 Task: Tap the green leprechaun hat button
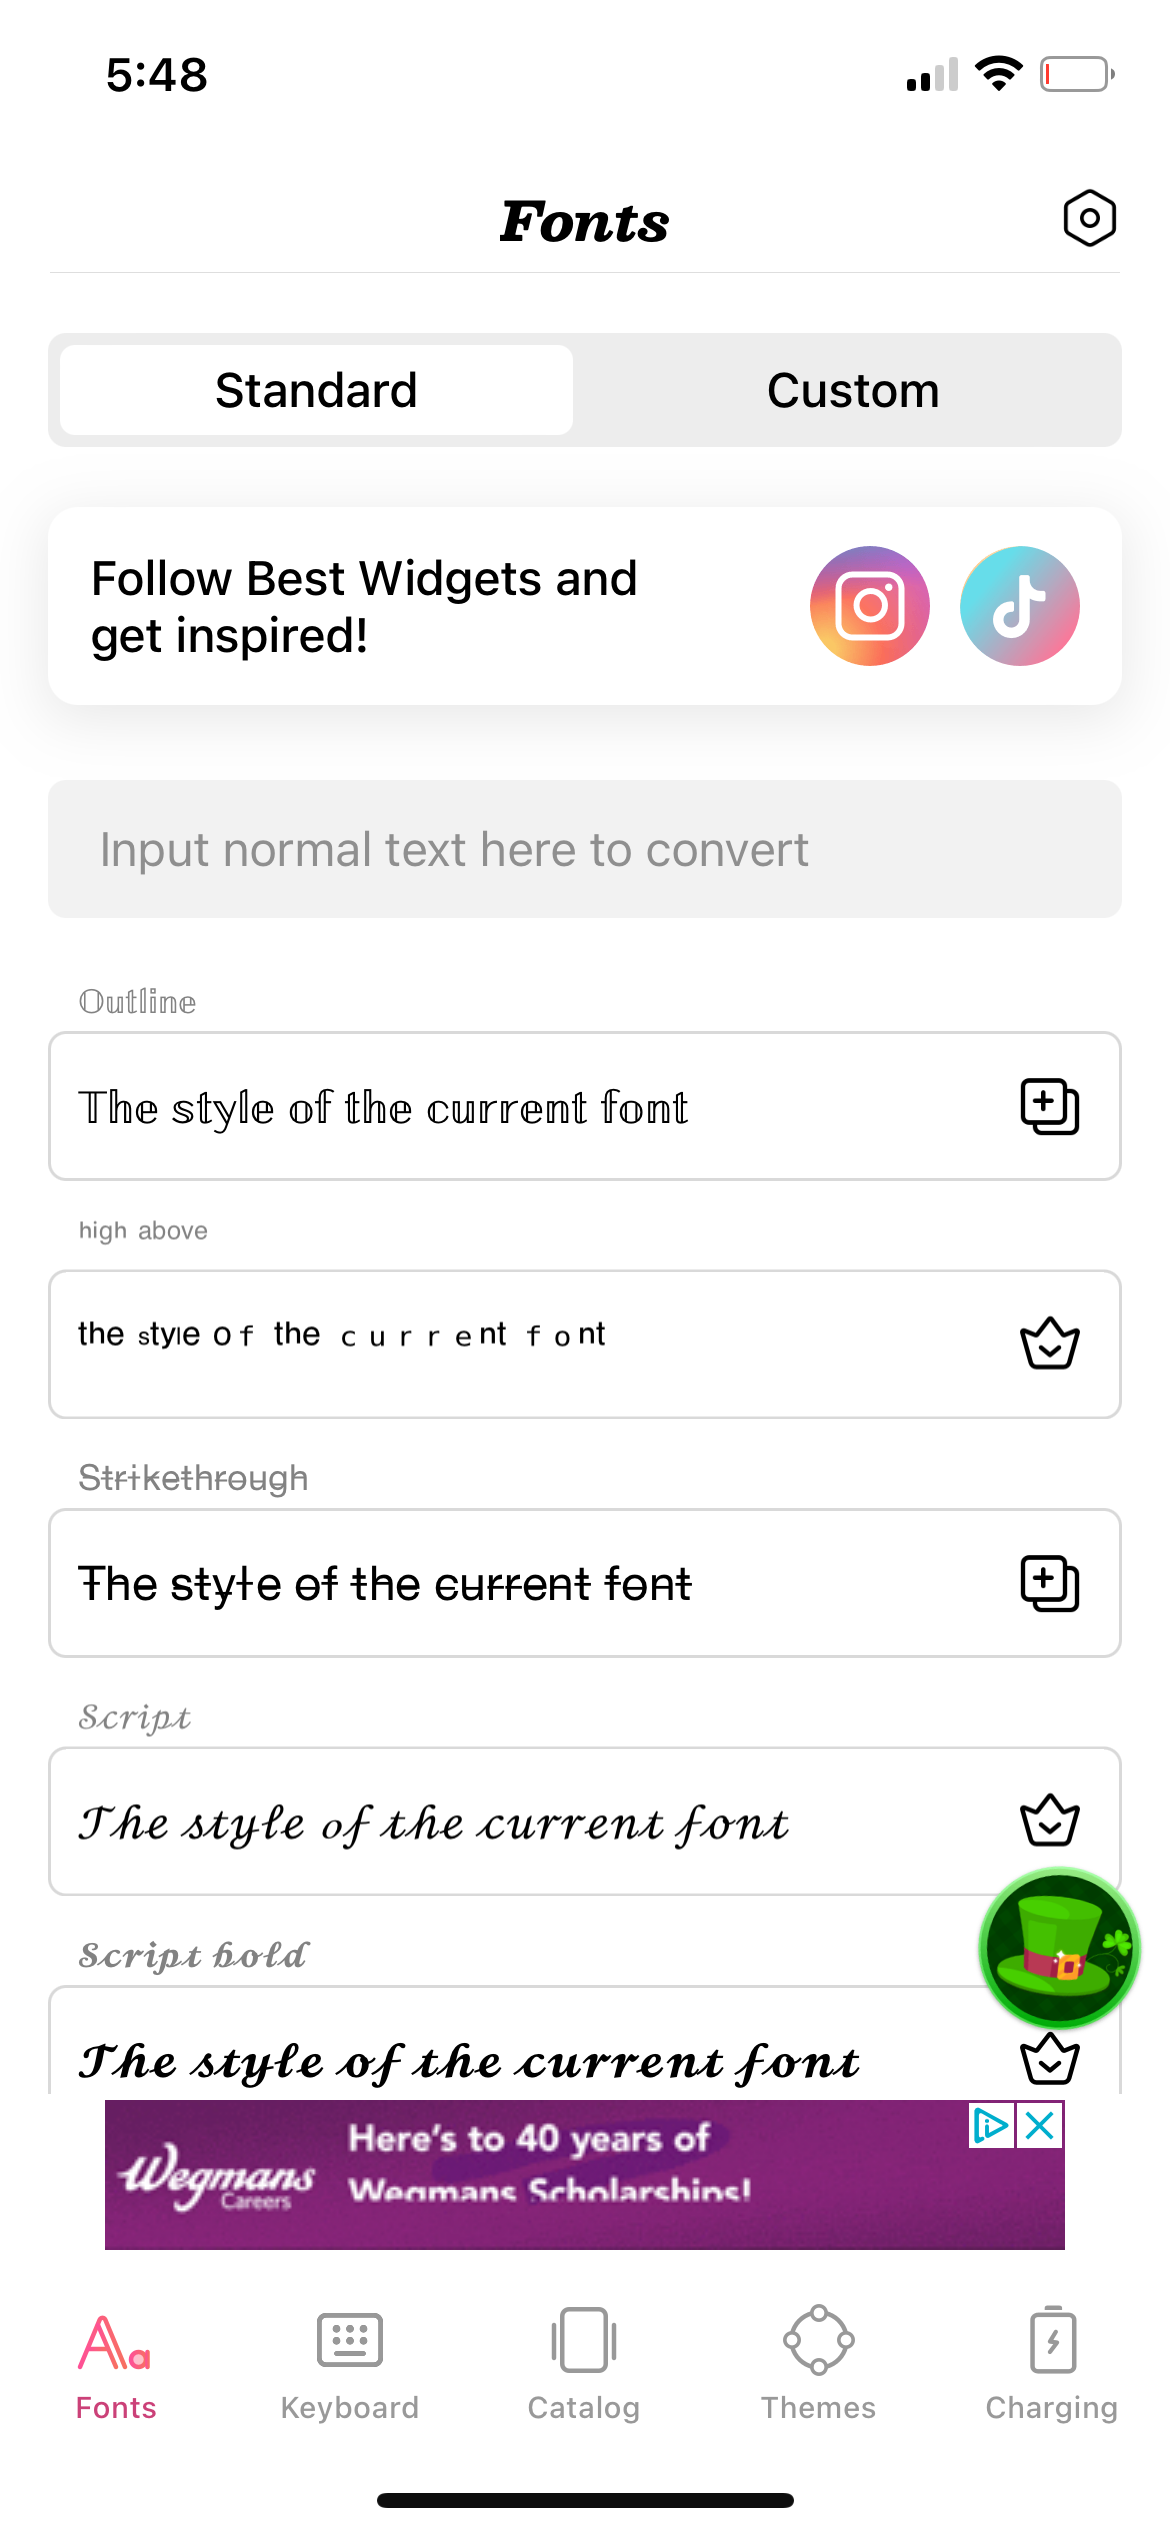click(1059, 1948)
